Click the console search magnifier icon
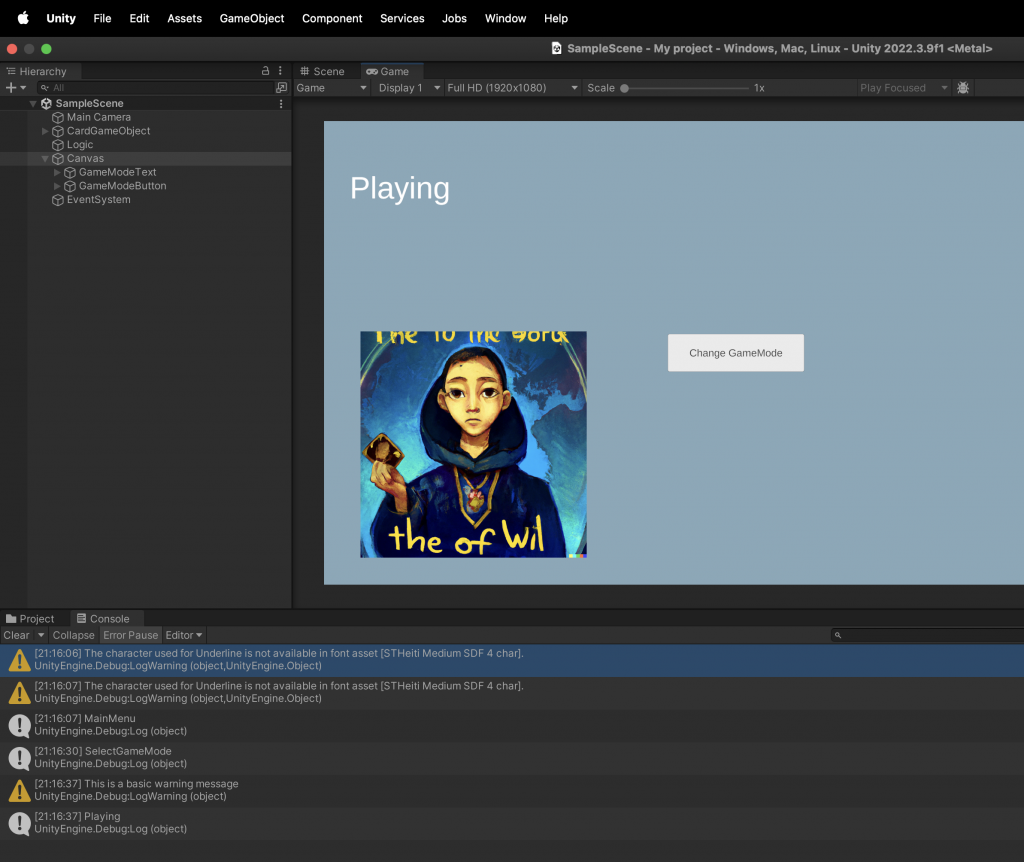Screen dimensions: 1024x862 (x=838, y=635)
